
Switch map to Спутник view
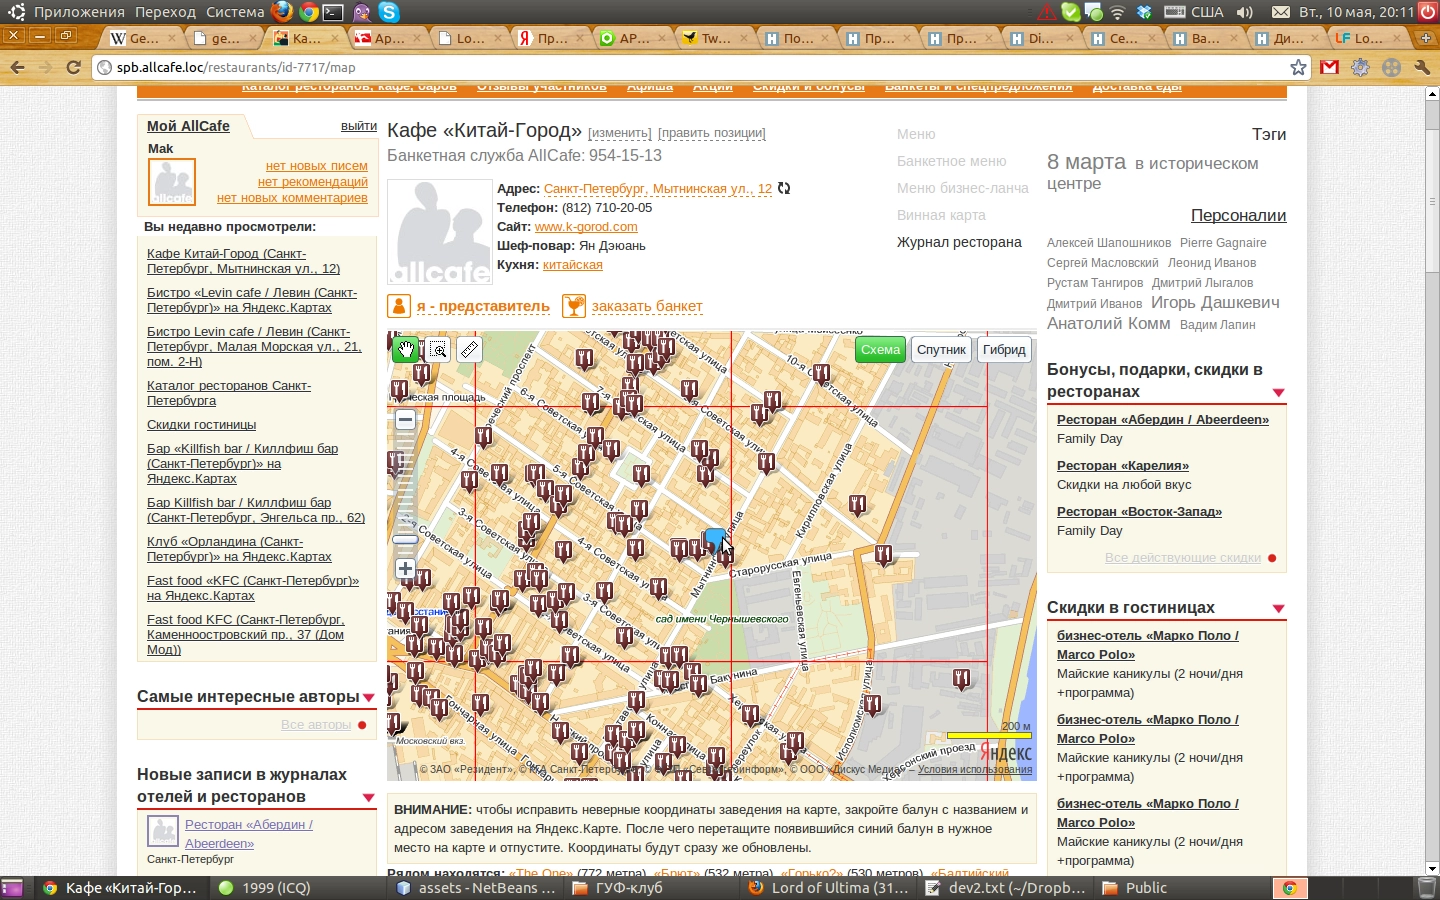coord(941,349)
